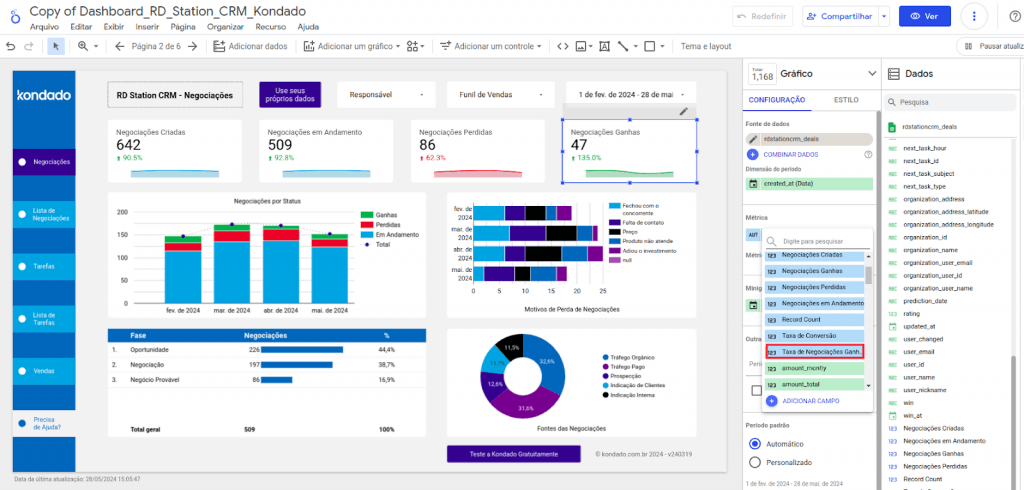Click the pencil edit icon above the scorecard
Viewport: 1024px width, 490px height.
(x=684, y=111)
